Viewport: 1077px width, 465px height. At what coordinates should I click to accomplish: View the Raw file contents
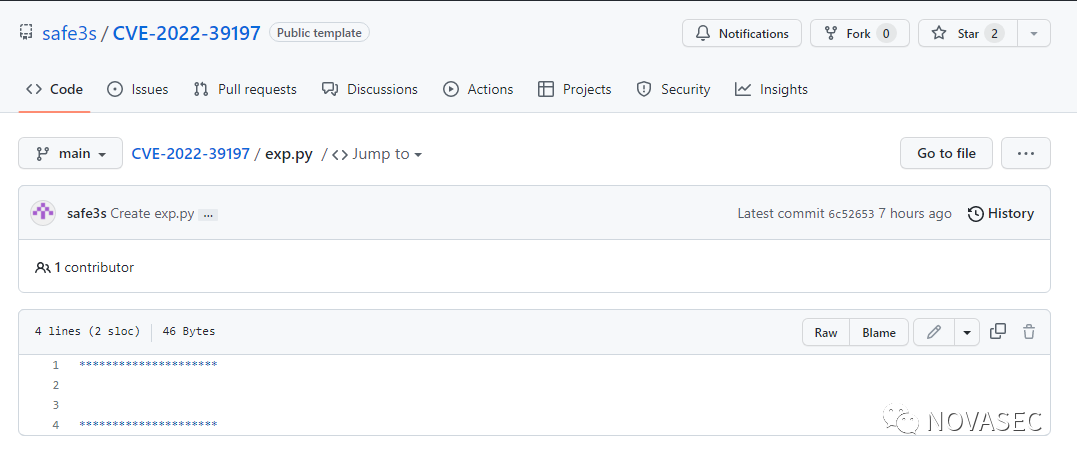[x=826, y=332]
